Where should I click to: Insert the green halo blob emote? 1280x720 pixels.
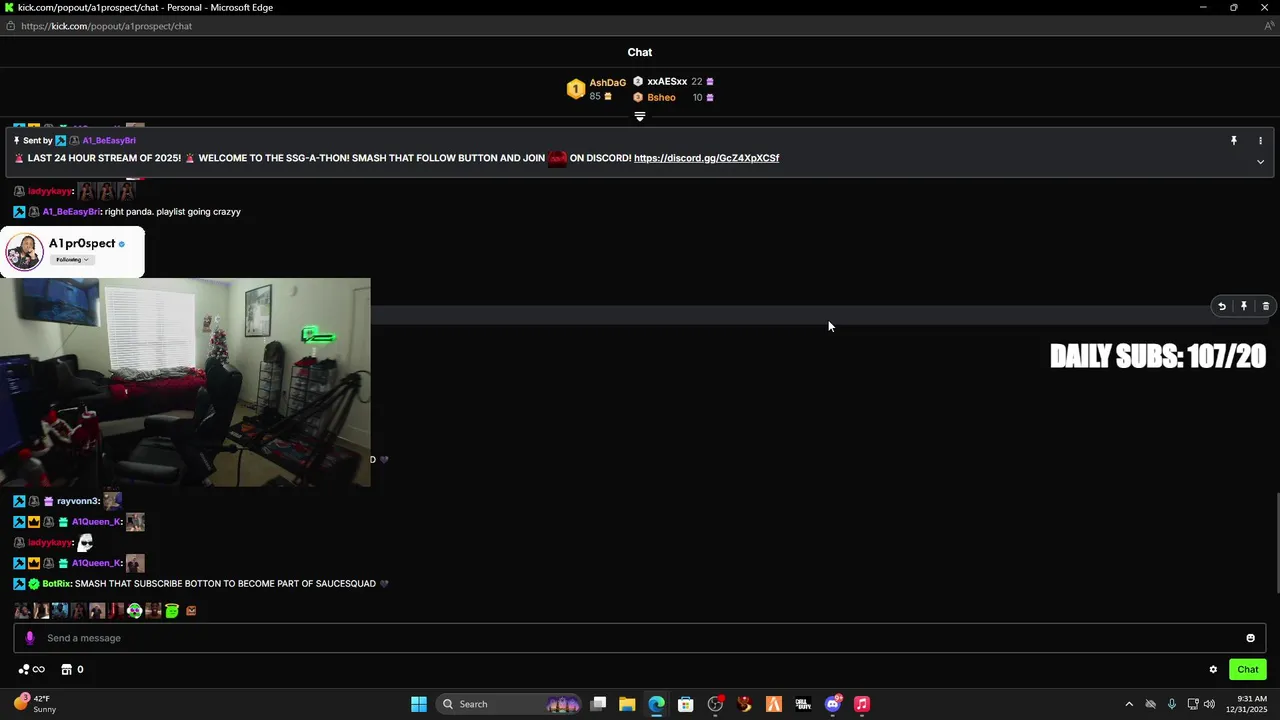172,610
